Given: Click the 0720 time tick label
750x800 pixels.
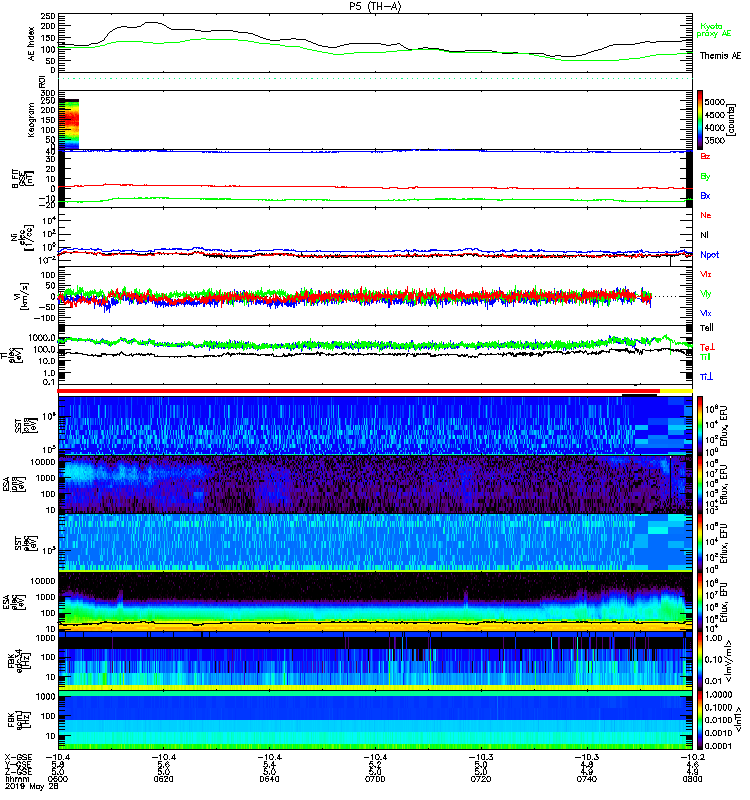Looking at the screenshot, I should click(x=481, y=779).
